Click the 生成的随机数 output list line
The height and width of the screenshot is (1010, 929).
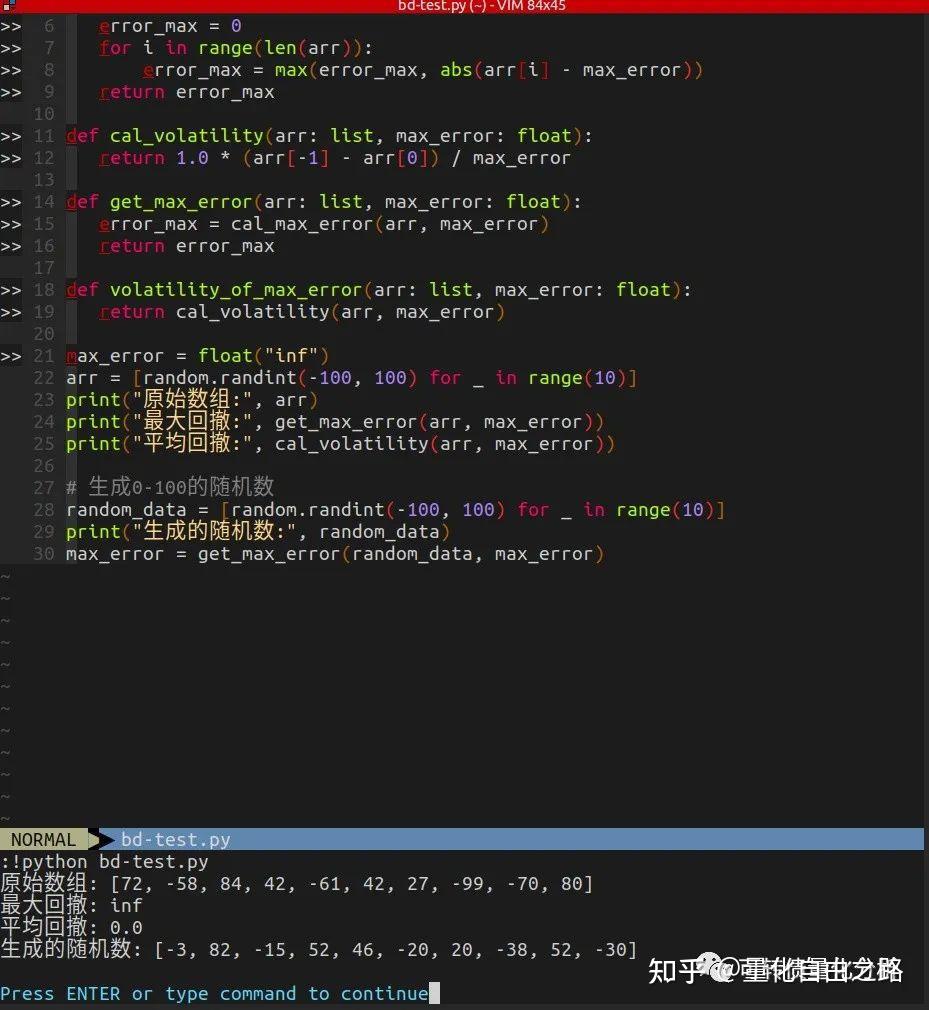318,950
